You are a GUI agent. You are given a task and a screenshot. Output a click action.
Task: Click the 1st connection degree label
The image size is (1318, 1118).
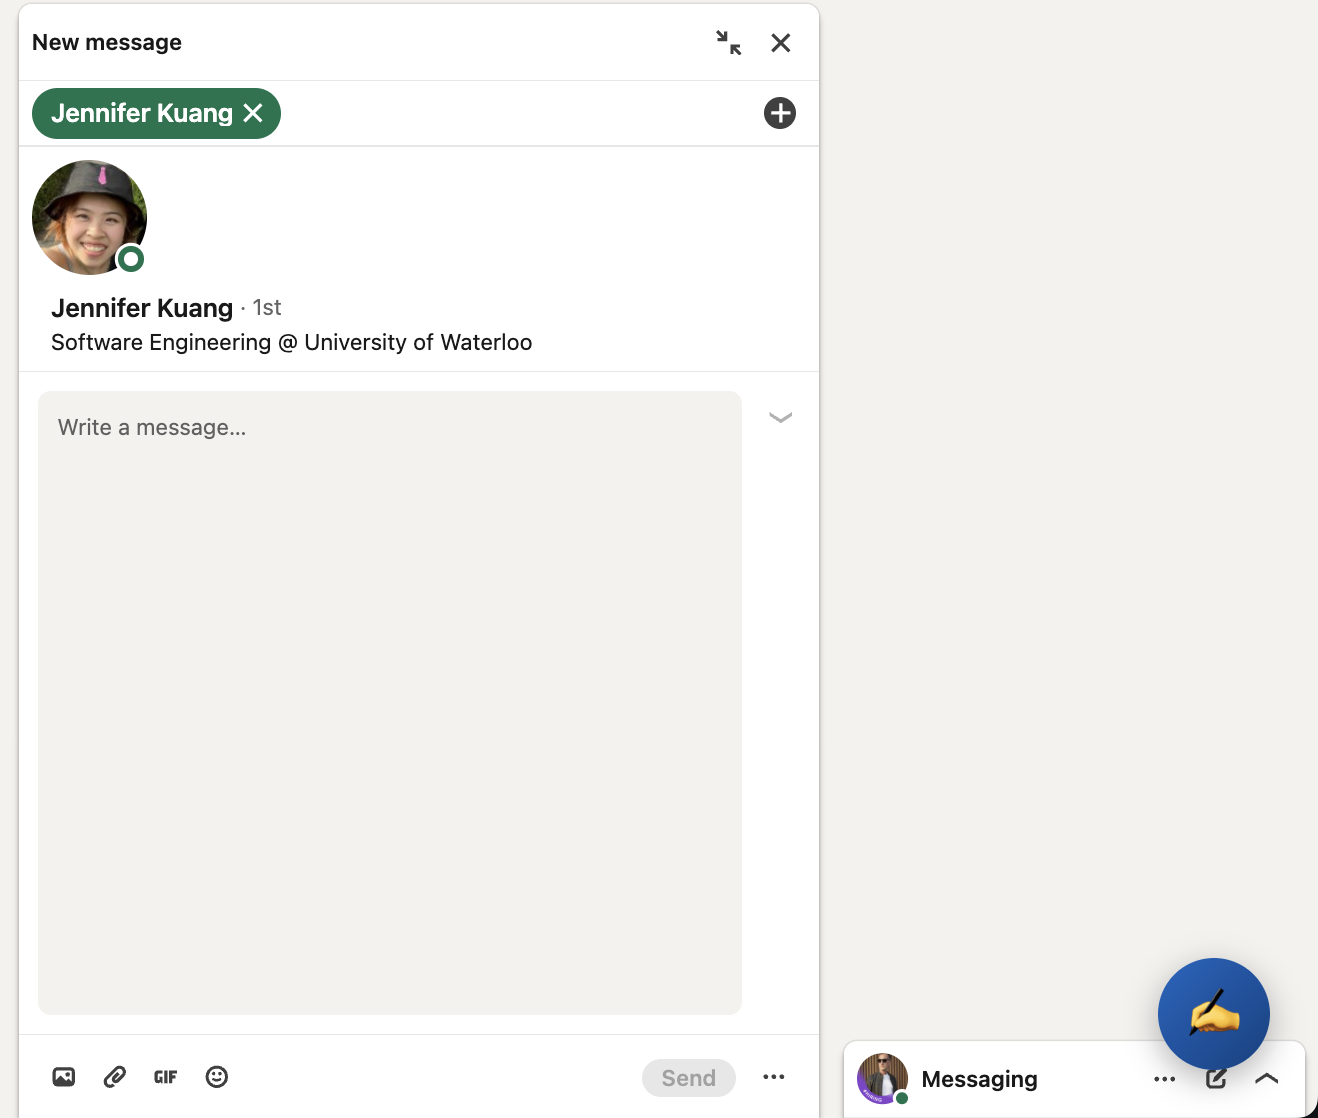(x=267, y=307)
